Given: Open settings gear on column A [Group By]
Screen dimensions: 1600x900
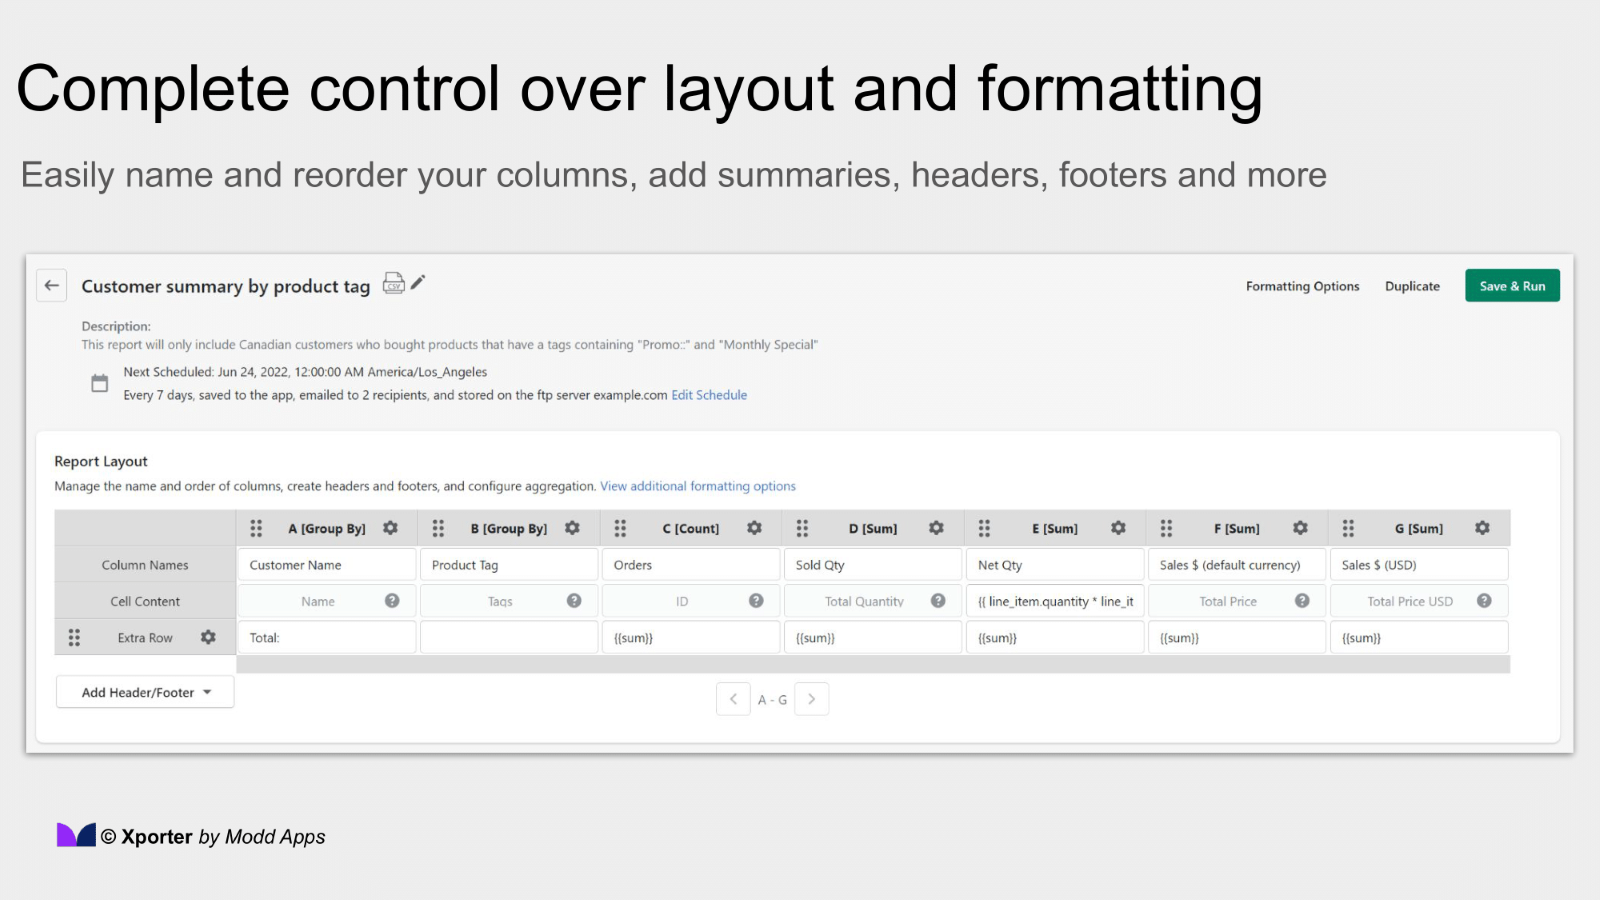Looking at the screenshot, I should [390, 528].
